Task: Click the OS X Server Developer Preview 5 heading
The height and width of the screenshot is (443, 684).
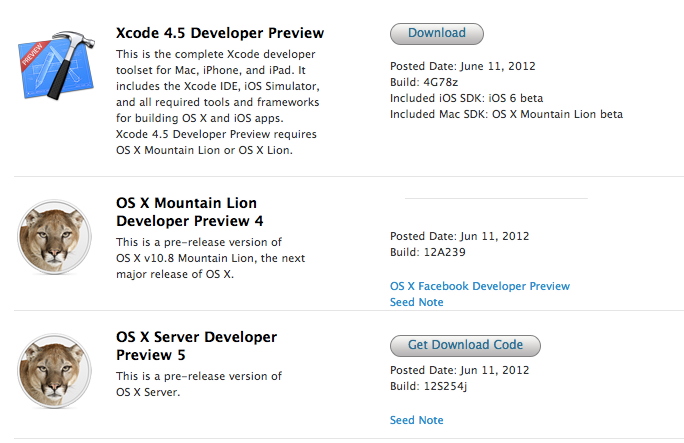Action: tap(196, 346)
